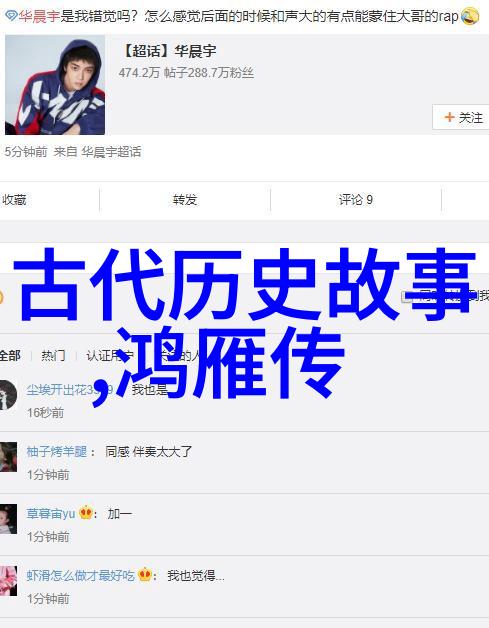
Task: Follow the 华晨宇 super topic via 关注
Action: pyautogui.click(x=461, y=117)
